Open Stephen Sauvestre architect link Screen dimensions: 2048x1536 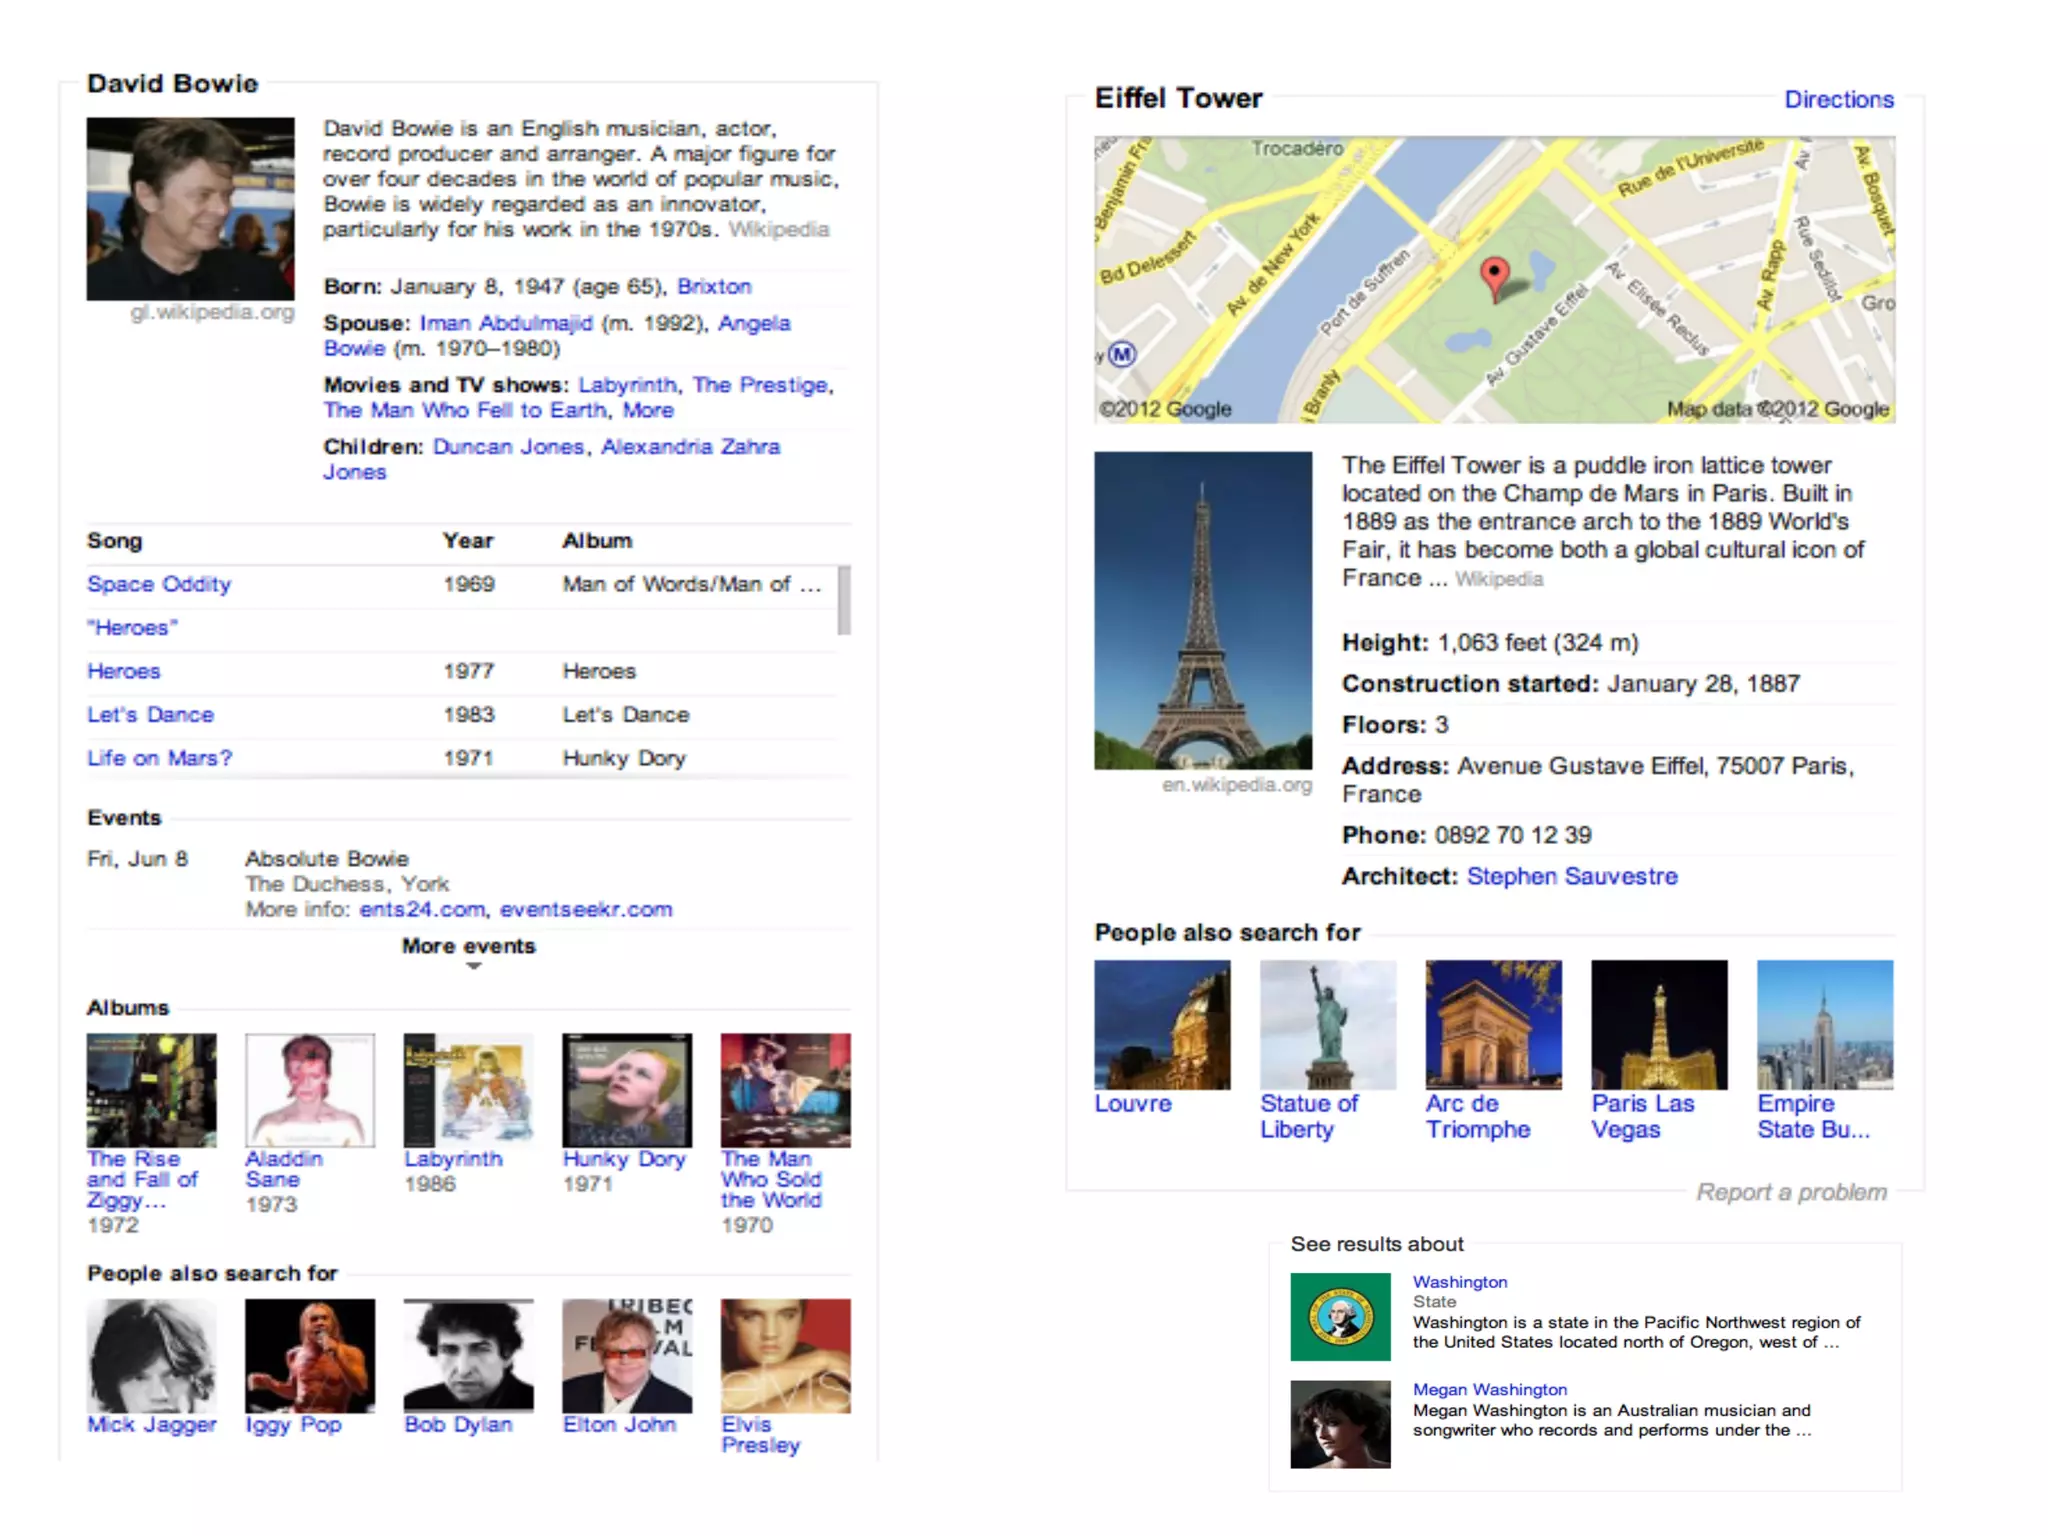1571,876
